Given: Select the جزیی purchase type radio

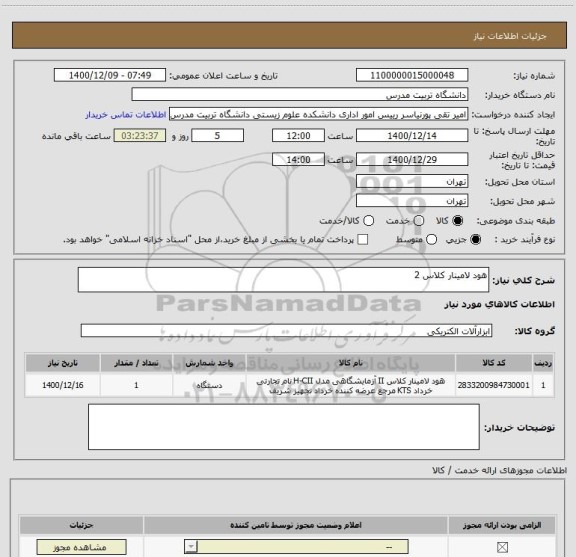Looking at the screenshot, I should click(475, 240).
